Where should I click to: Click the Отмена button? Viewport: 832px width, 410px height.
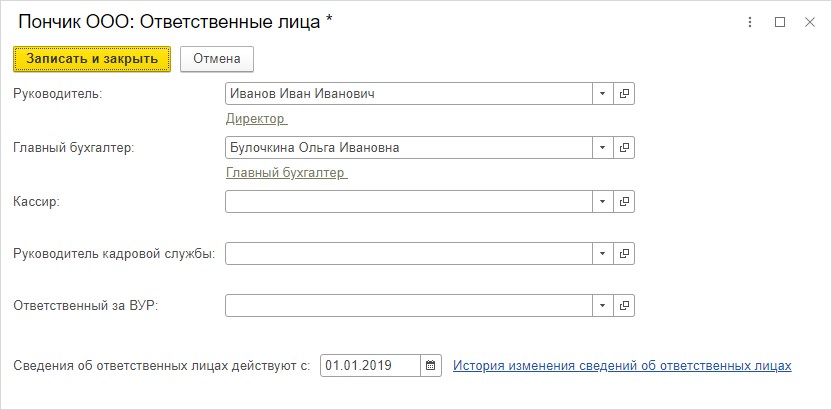(216, 59)
